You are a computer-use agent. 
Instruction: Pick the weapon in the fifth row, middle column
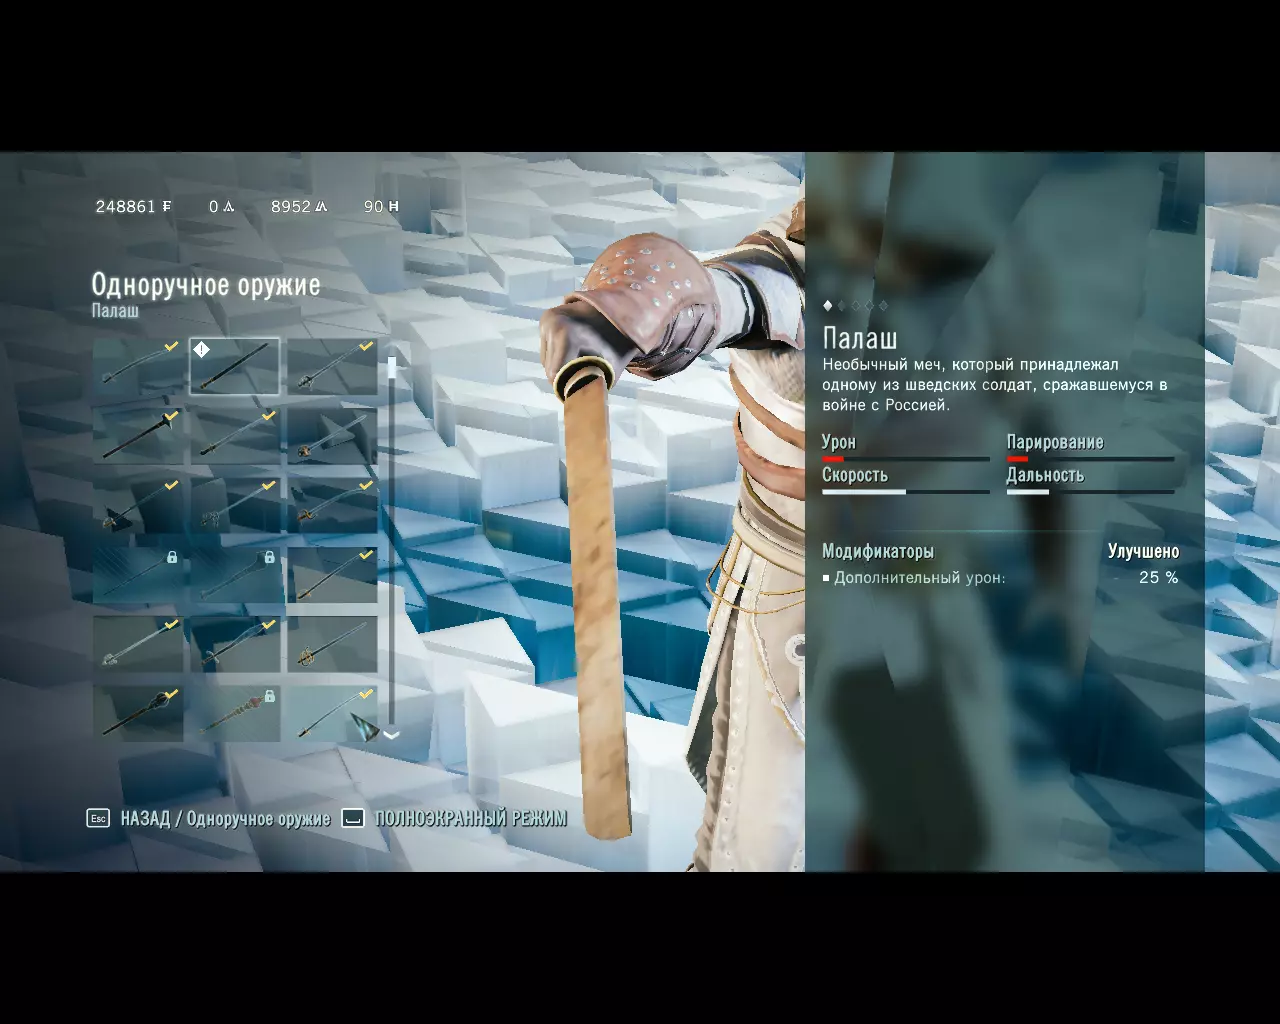pos(235,644)
